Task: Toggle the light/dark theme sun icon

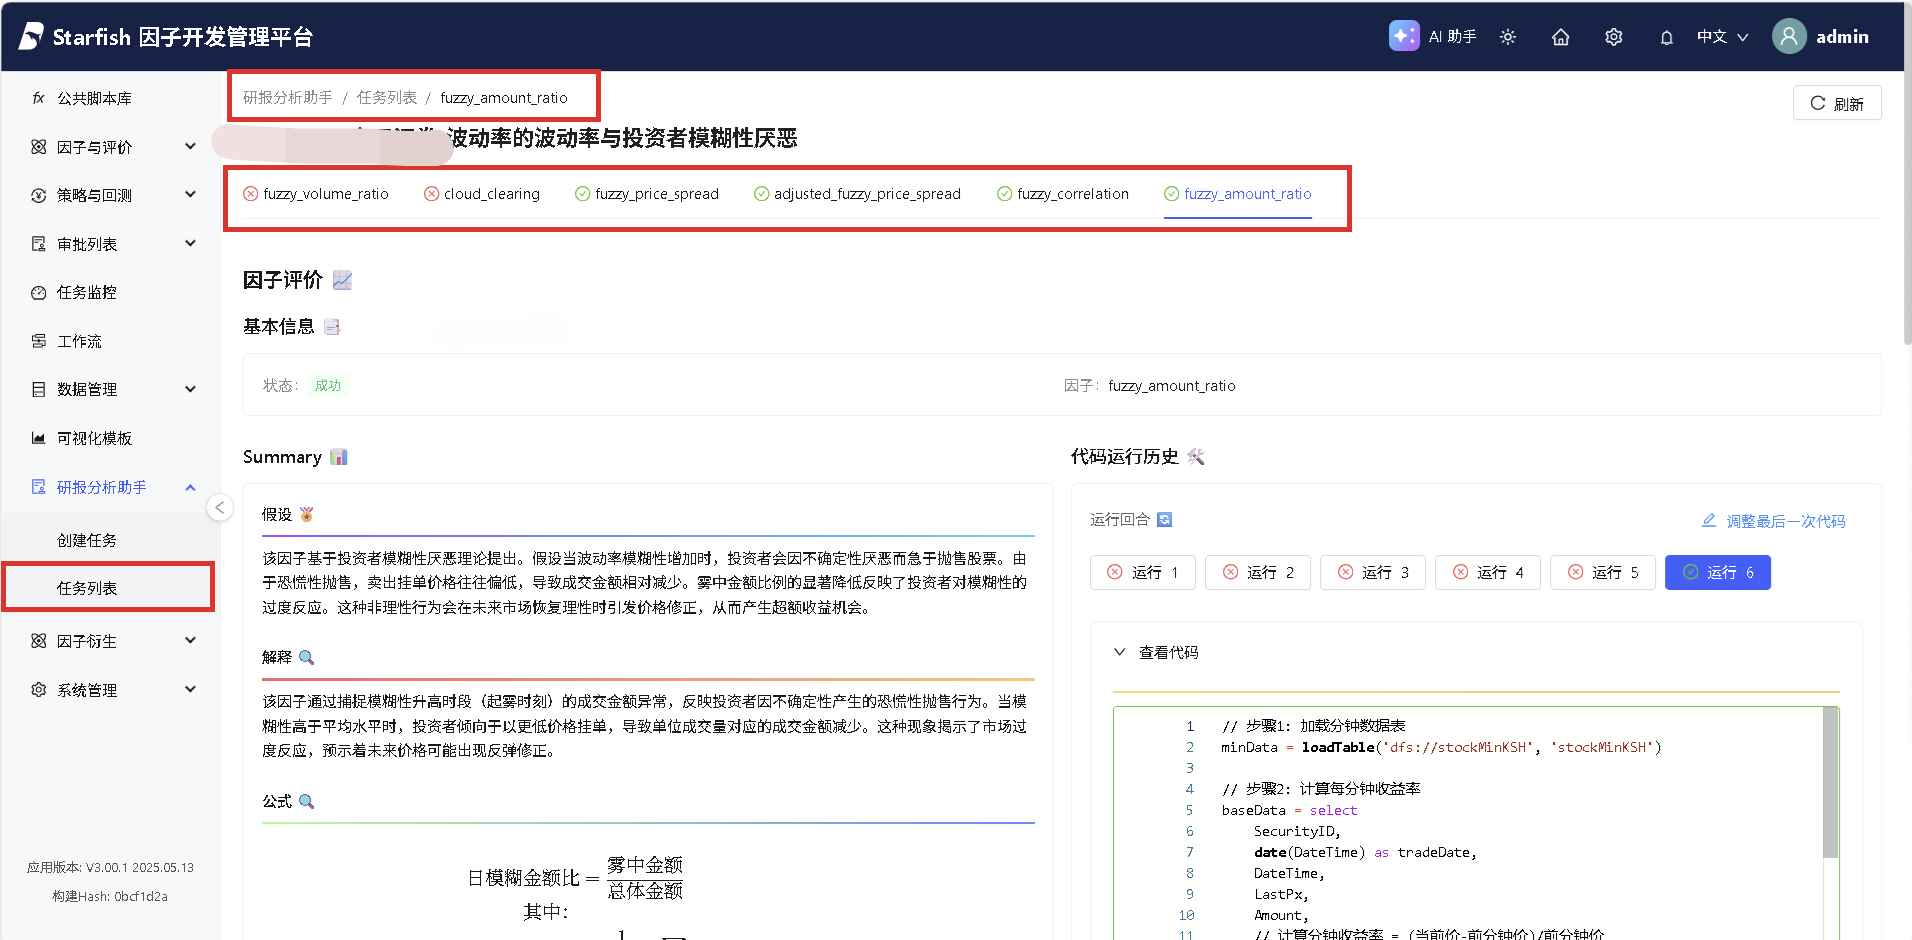Action: point(1508,37)
